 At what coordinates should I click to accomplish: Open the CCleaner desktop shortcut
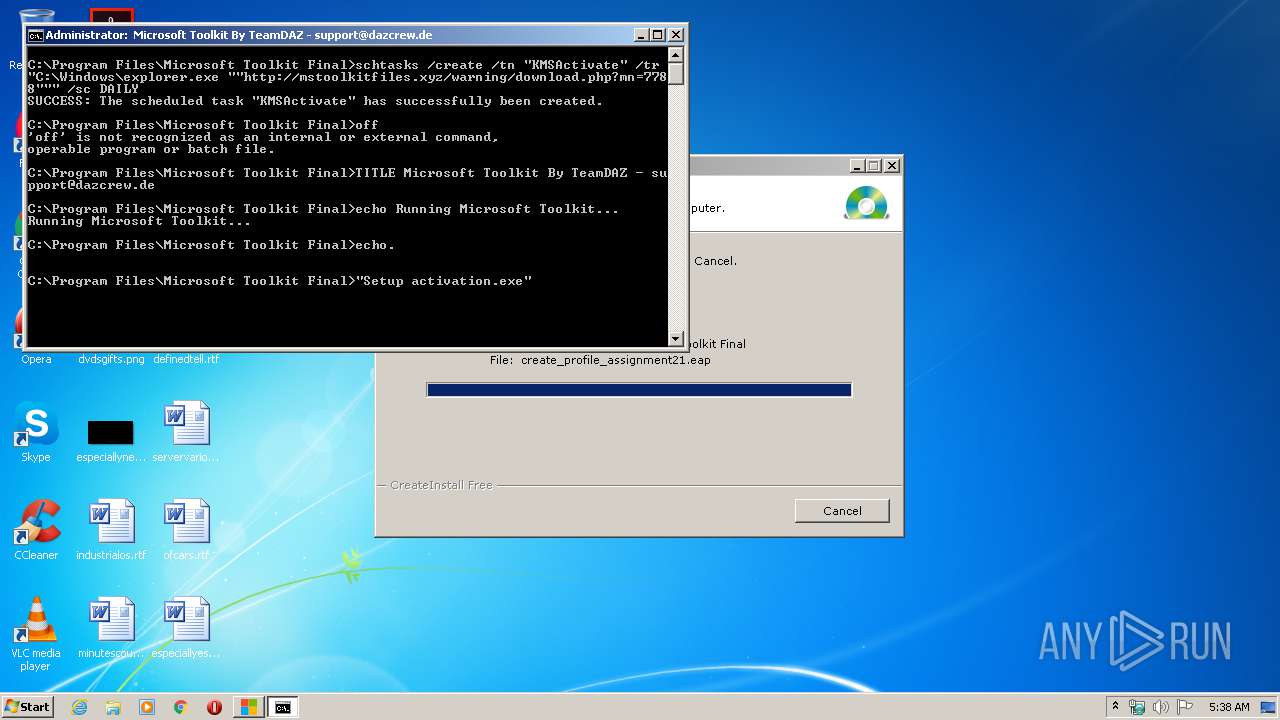coord(36,530)
